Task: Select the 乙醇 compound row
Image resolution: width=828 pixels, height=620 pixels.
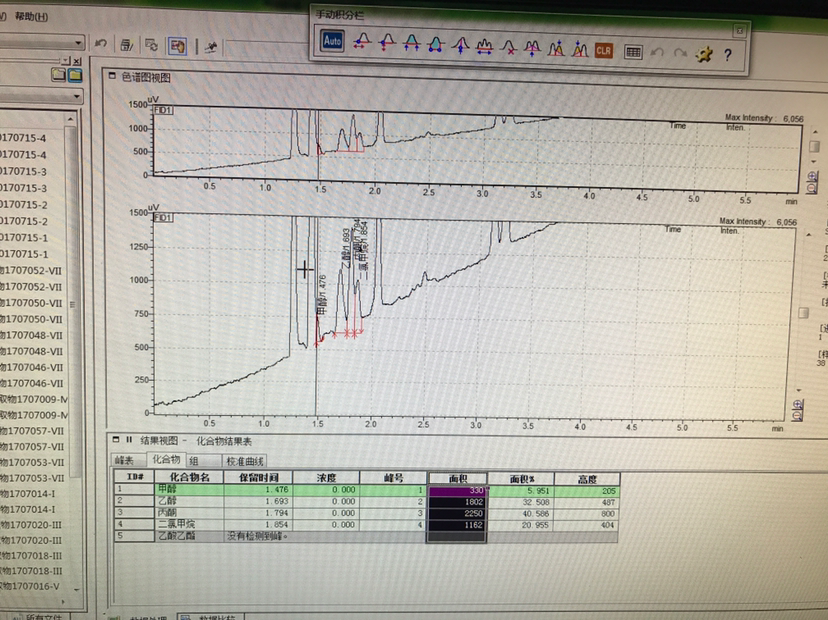Action: point(366,501)
